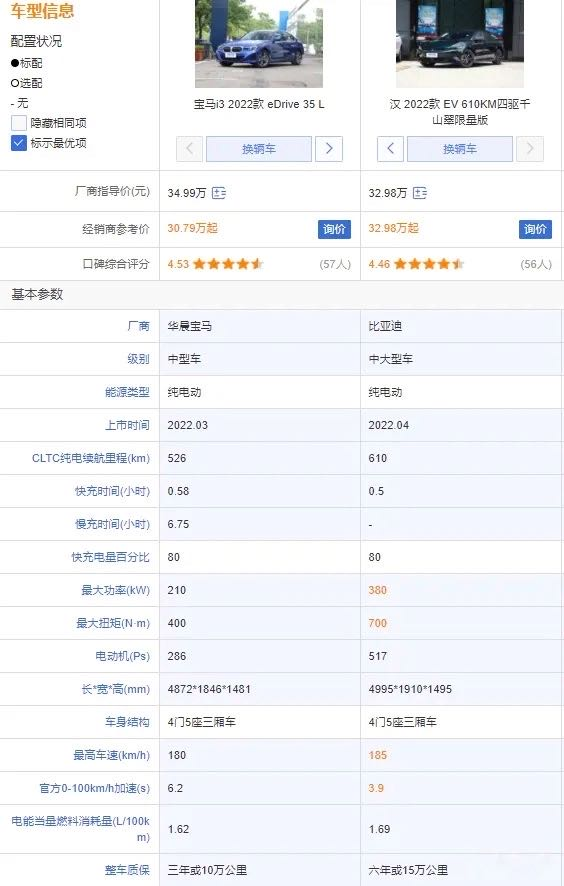Click 能源类型 parameter label

tap(127, 392)
